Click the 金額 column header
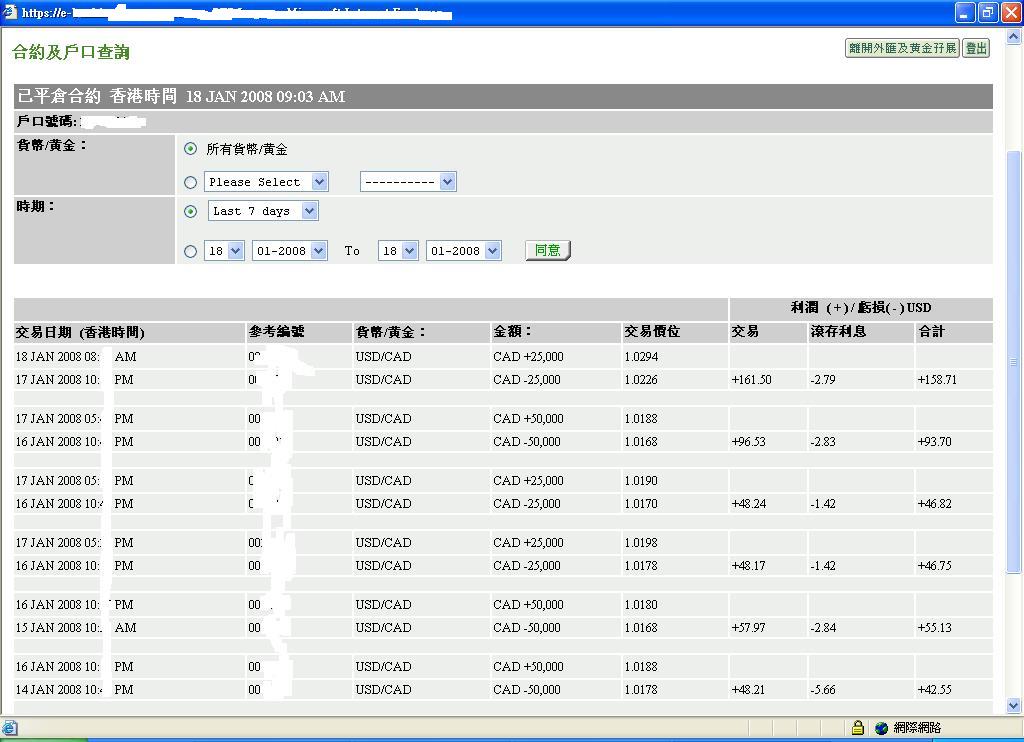Viewport: 1024px width, 742px height. (x=513, y=332)
